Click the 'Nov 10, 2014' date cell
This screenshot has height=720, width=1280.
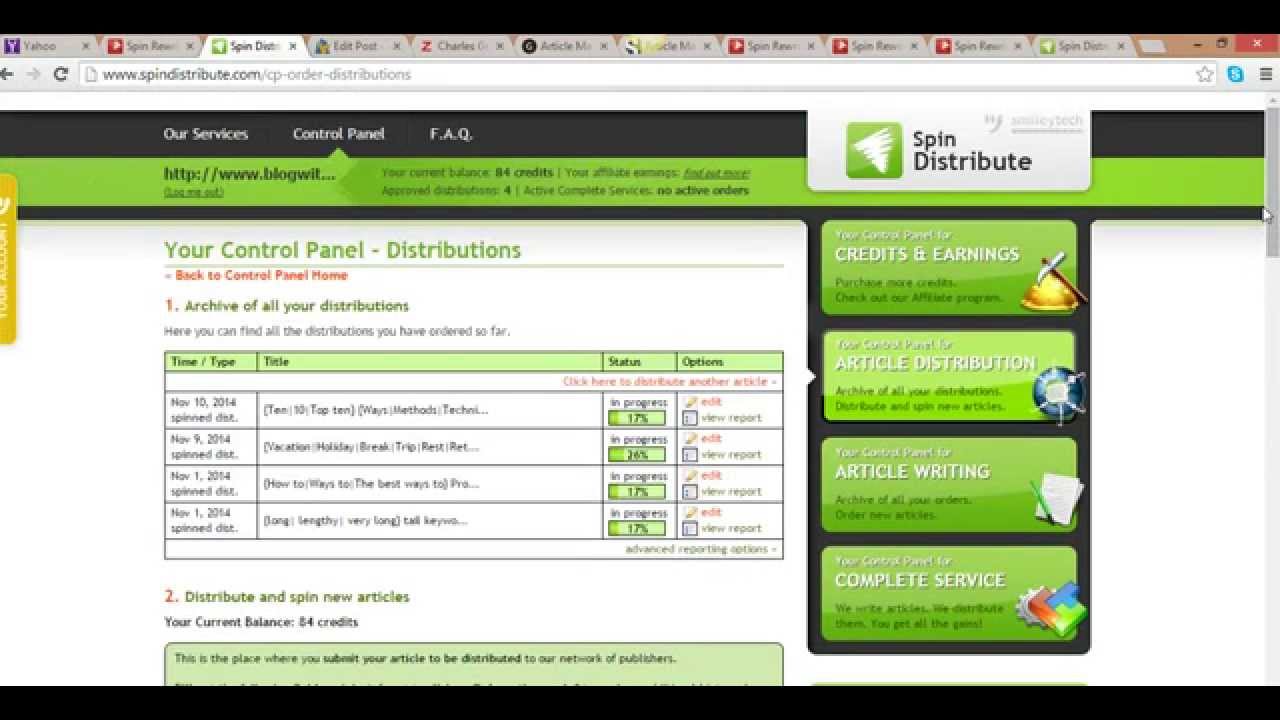[x=203, y=402]
